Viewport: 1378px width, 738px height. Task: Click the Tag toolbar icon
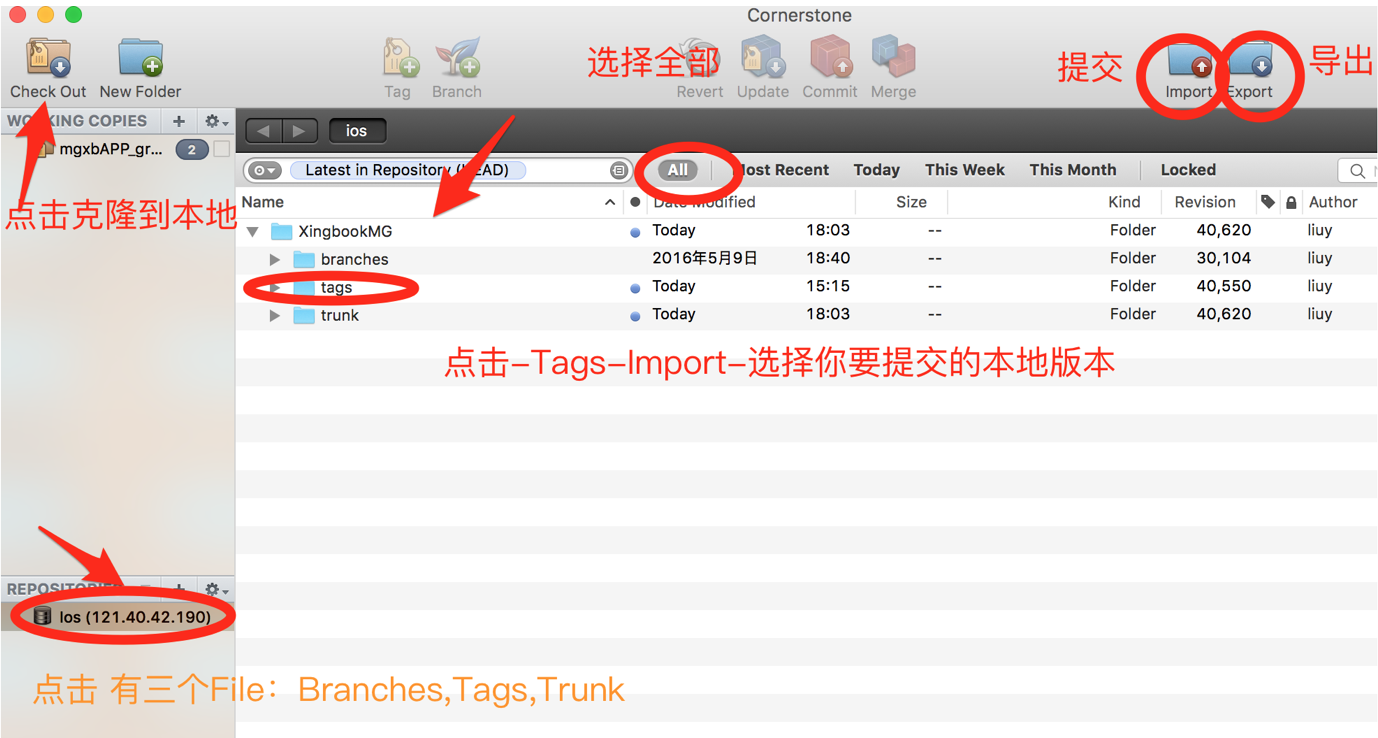click(x=399, y=58)
